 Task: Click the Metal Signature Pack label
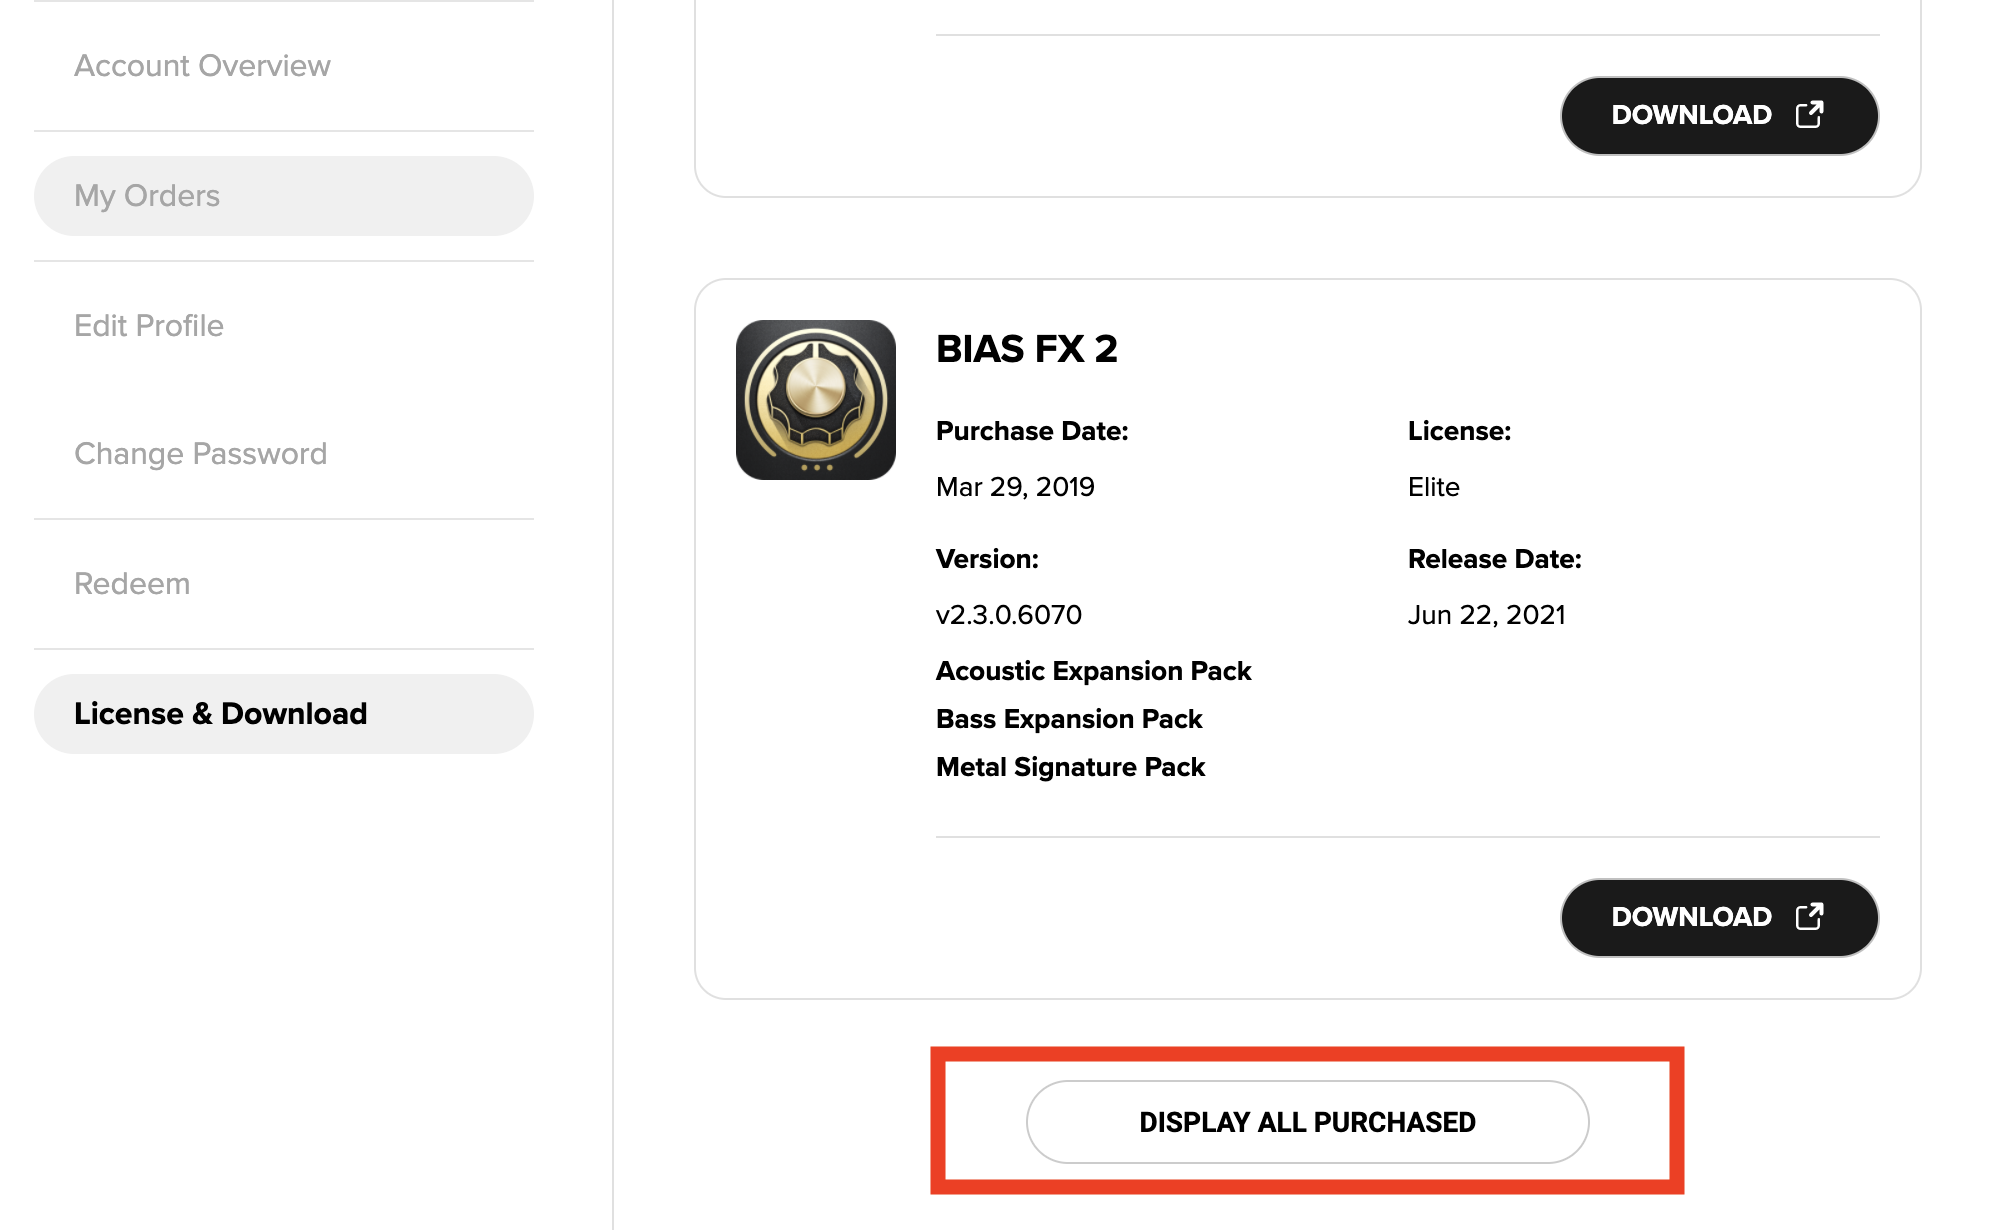[1070, 767]
